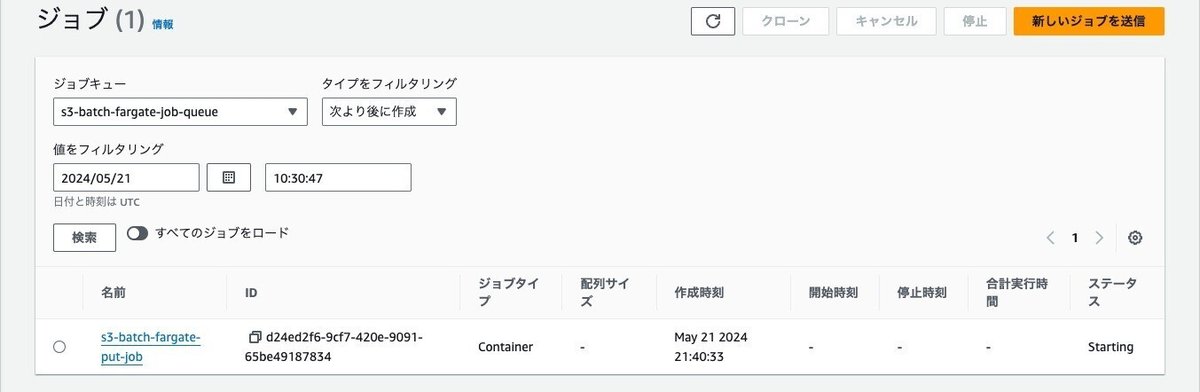Focus the time field 10:30:47
Screen dimensions: 1200x392
[338, 177]
